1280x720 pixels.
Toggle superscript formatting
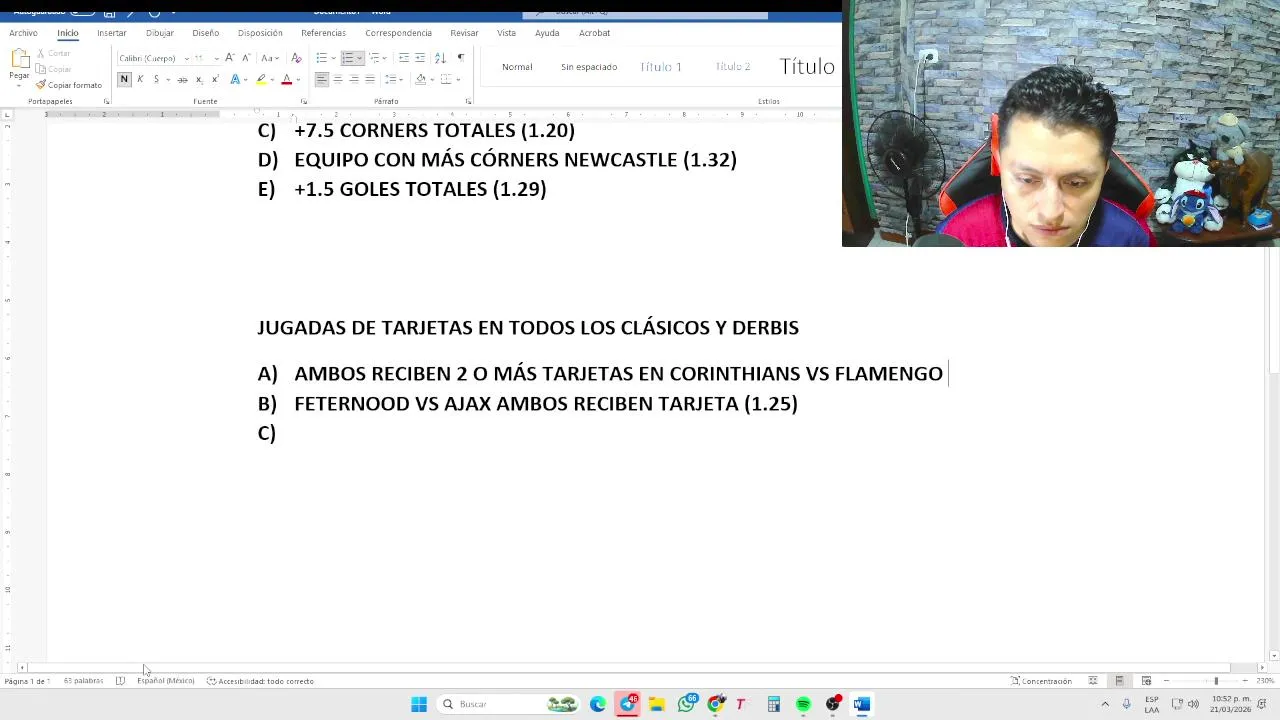pos(214,79)
